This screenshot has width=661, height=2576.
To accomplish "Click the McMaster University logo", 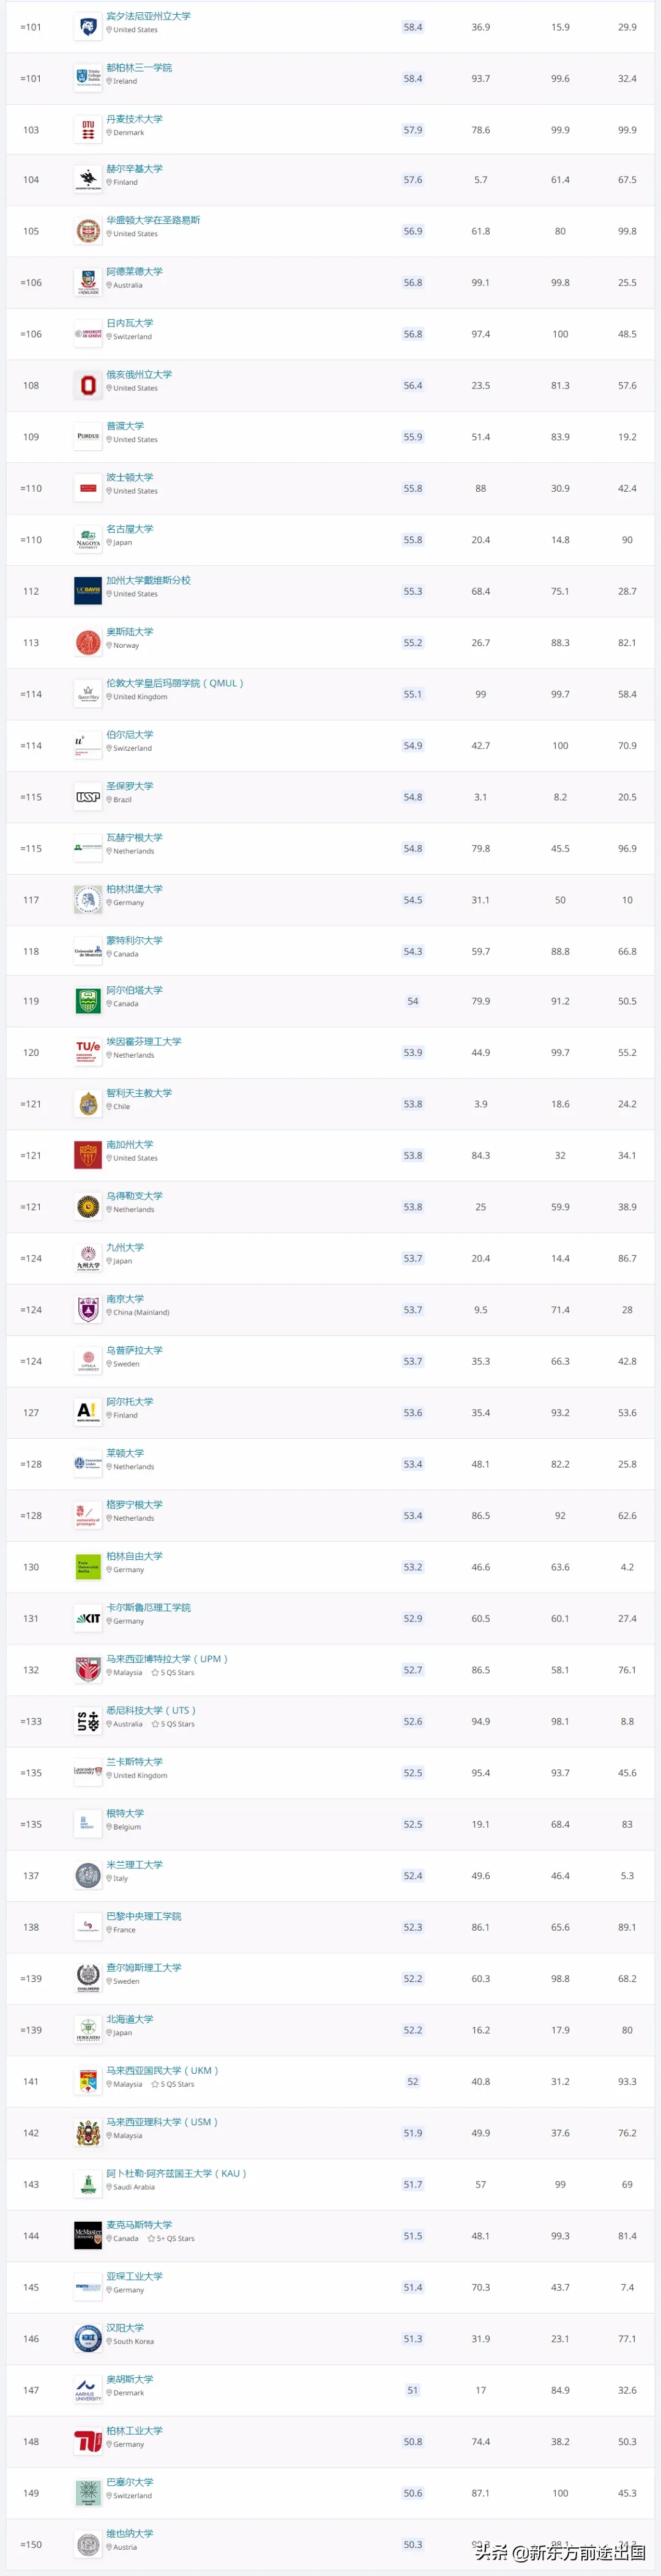I will 88,2235.
